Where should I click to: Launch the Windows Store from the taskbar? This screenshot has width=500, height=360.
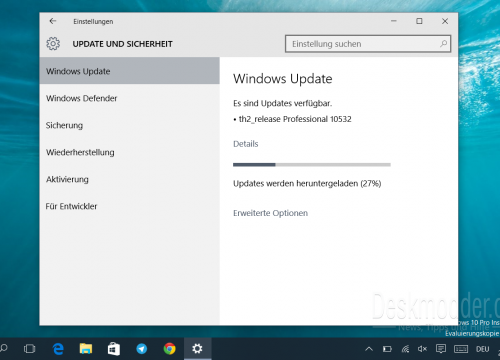point(114,349)
